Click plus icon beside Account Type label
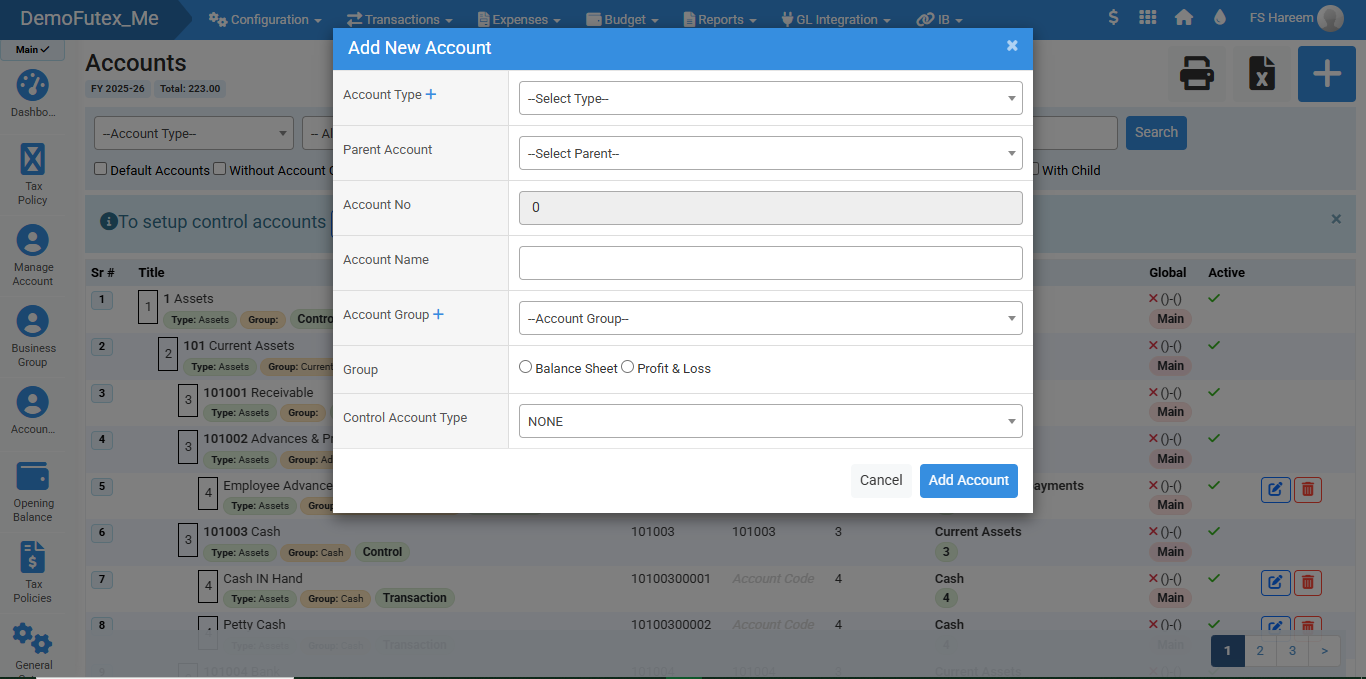Screen dimensions: 1366x679 pyautogui.click(x=431, y=95)
